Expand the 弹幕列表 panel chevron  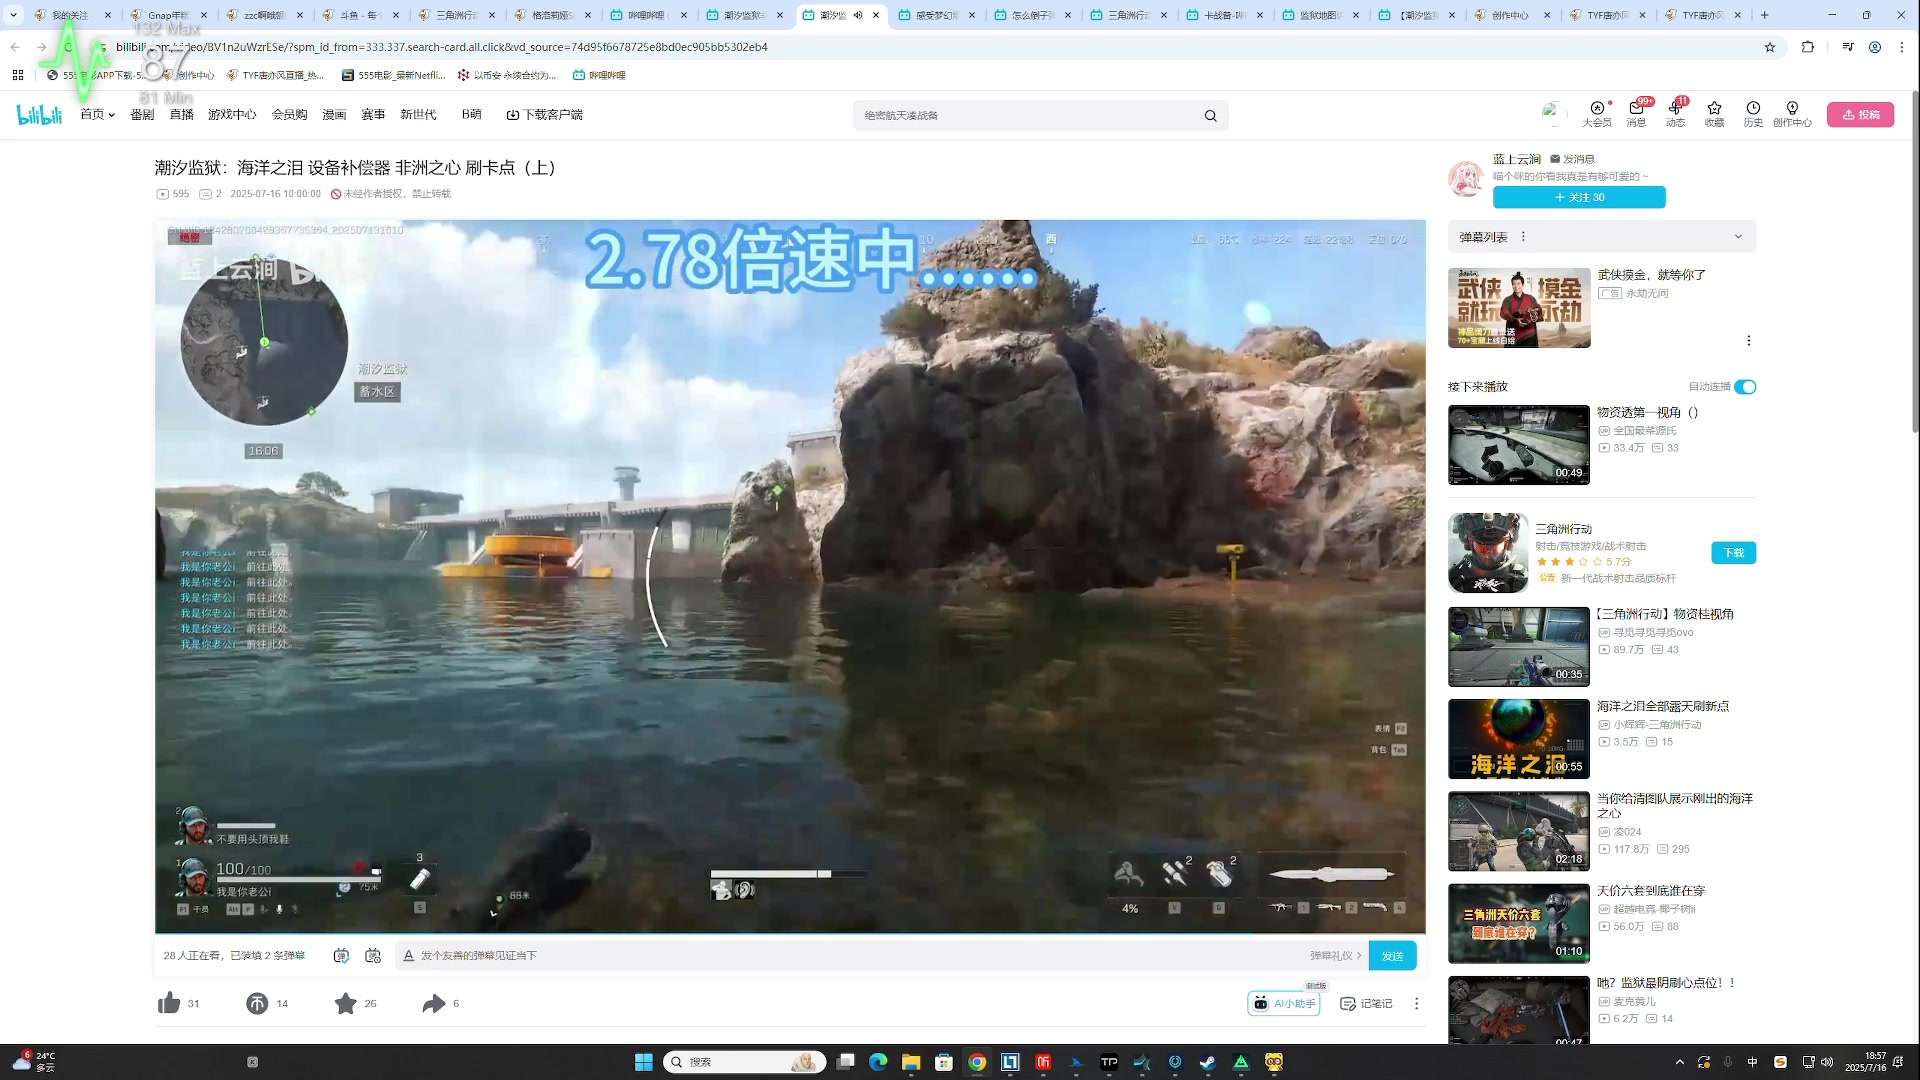click(1738, 237)
